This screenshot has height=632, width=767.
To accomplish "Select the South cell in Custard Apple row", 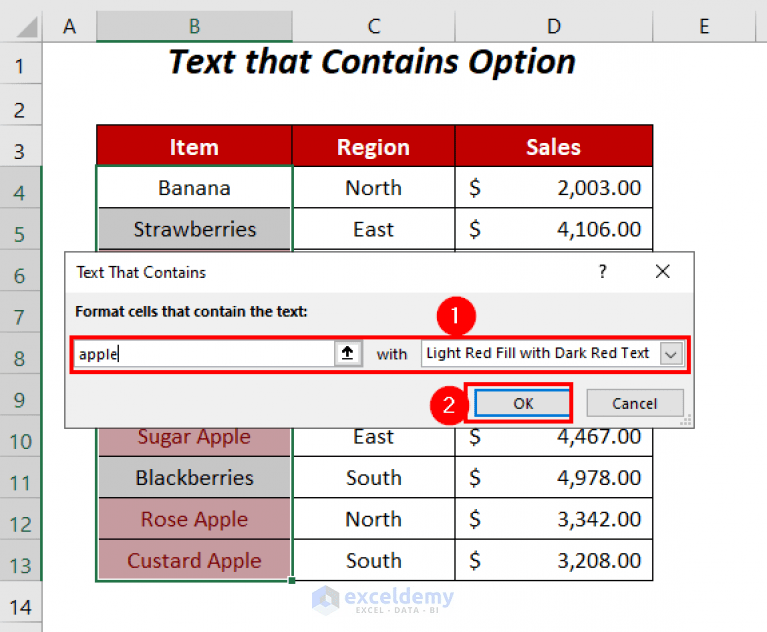I will (374, 561).
